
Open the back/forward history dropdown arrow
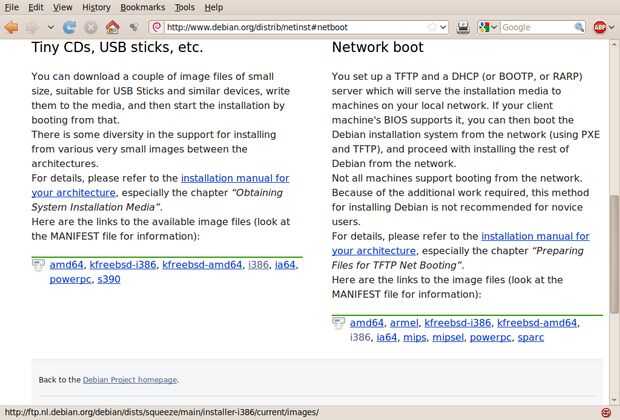51,27
